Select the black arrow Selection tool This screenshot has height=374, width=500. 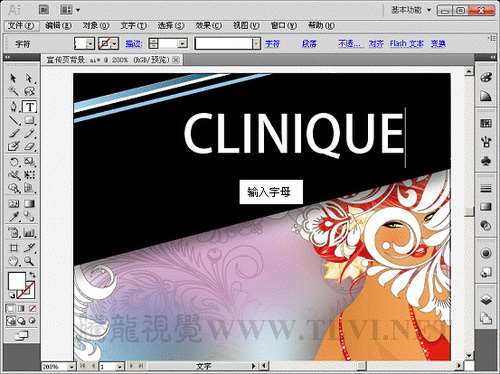click(13, 78)
